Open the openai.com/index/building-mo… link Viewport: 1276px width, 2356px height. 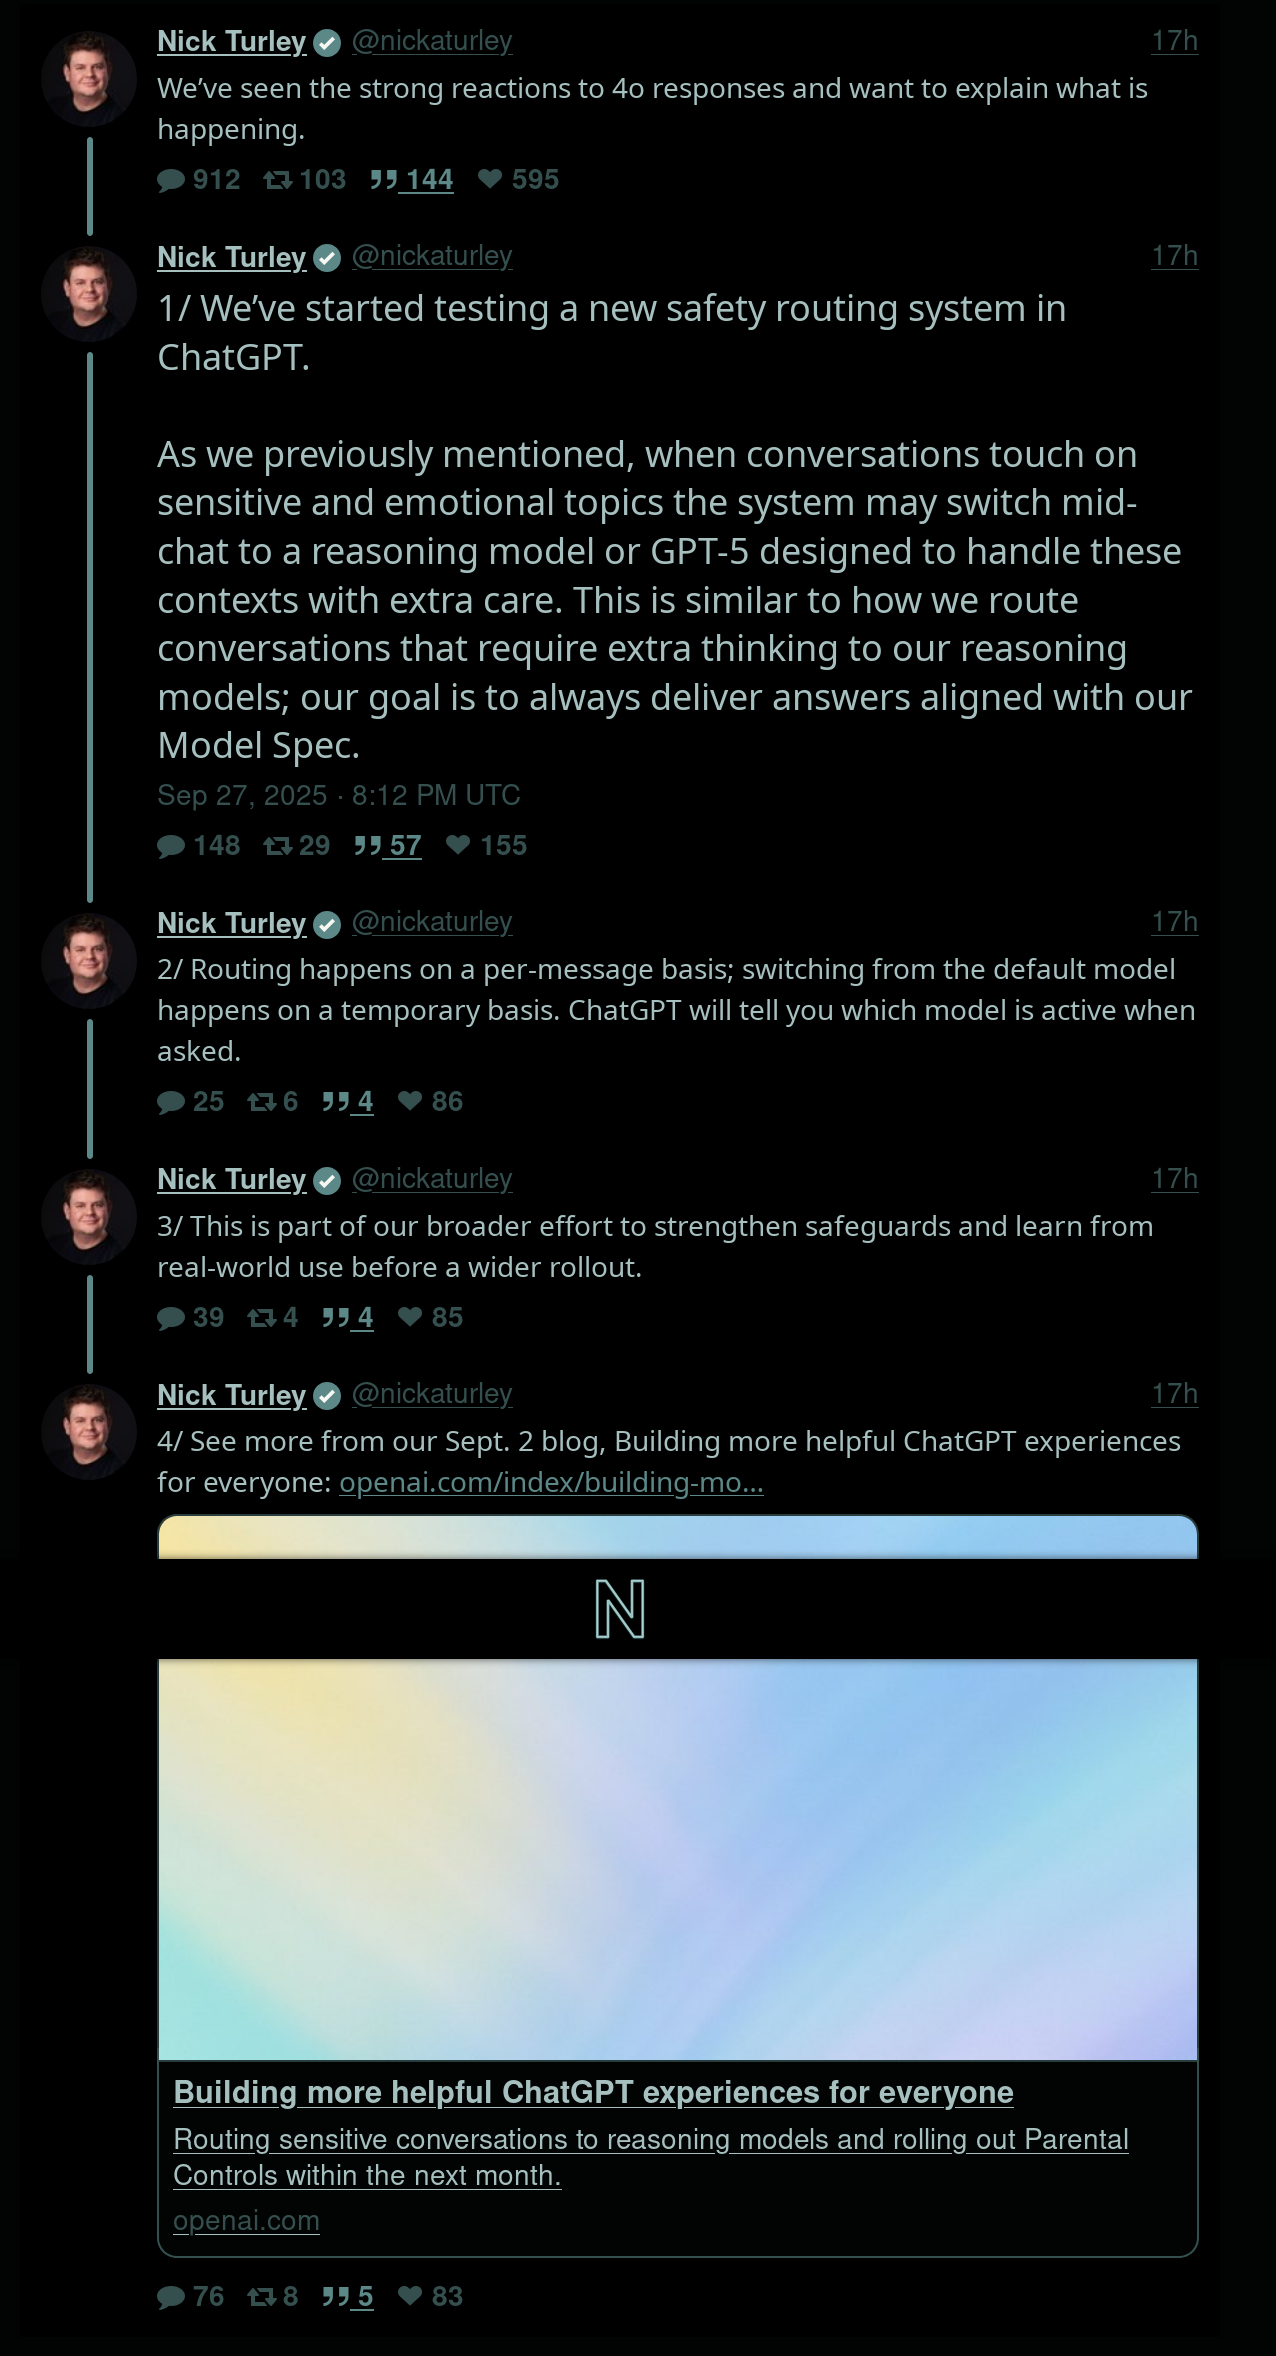551,1482
